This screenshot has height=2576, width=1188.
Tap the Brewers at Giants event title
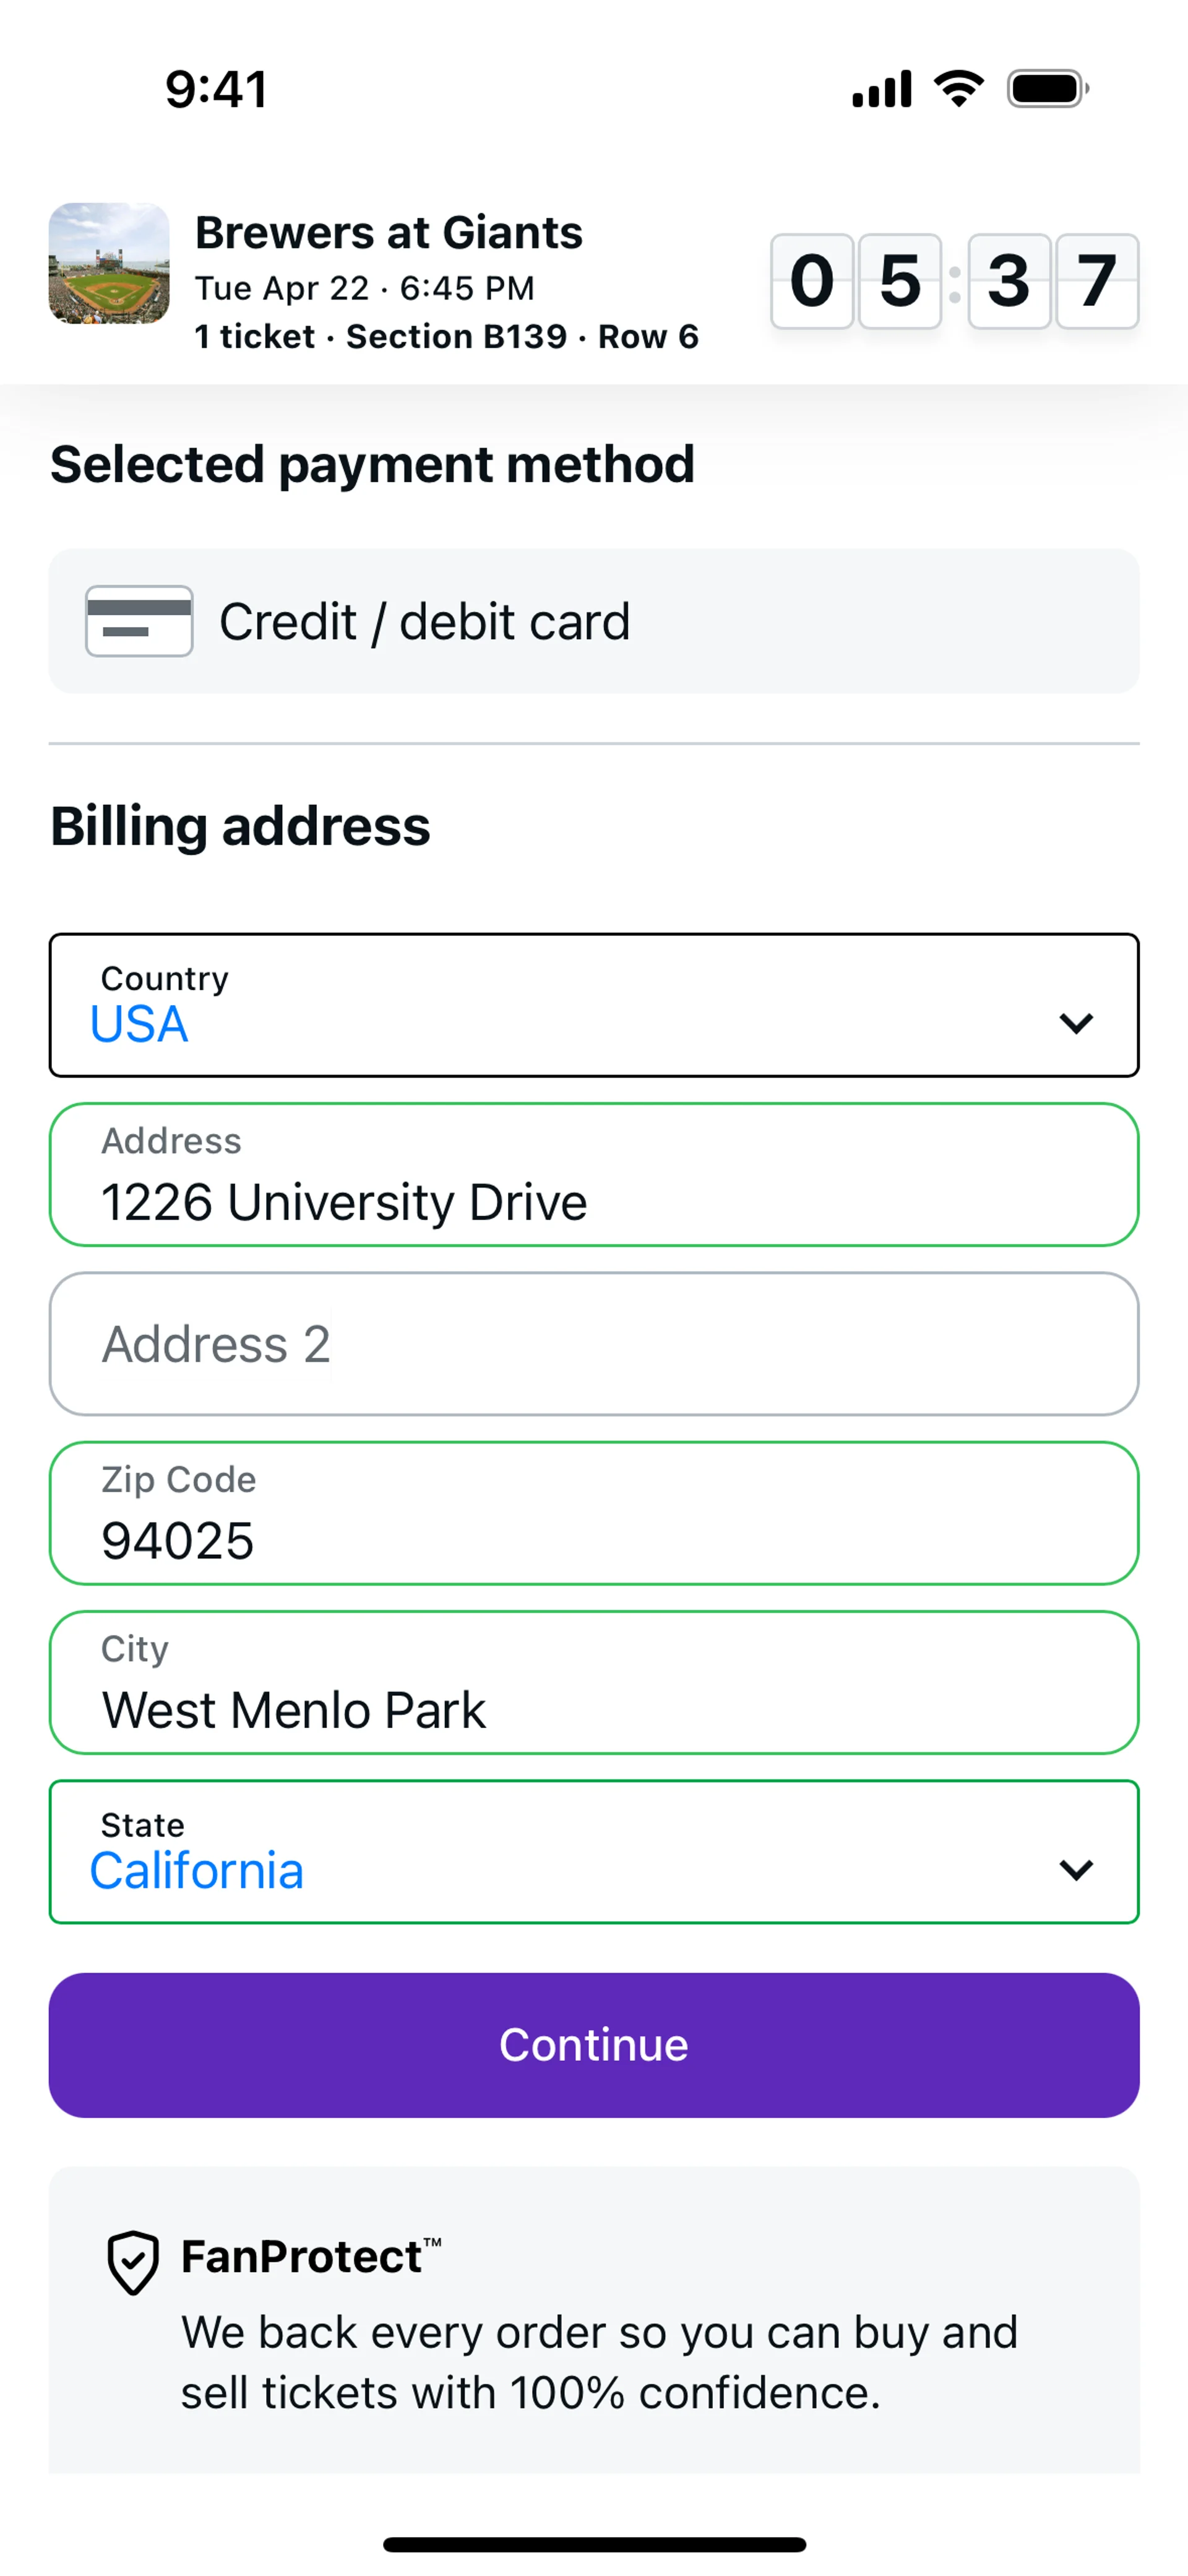(389, 233)
